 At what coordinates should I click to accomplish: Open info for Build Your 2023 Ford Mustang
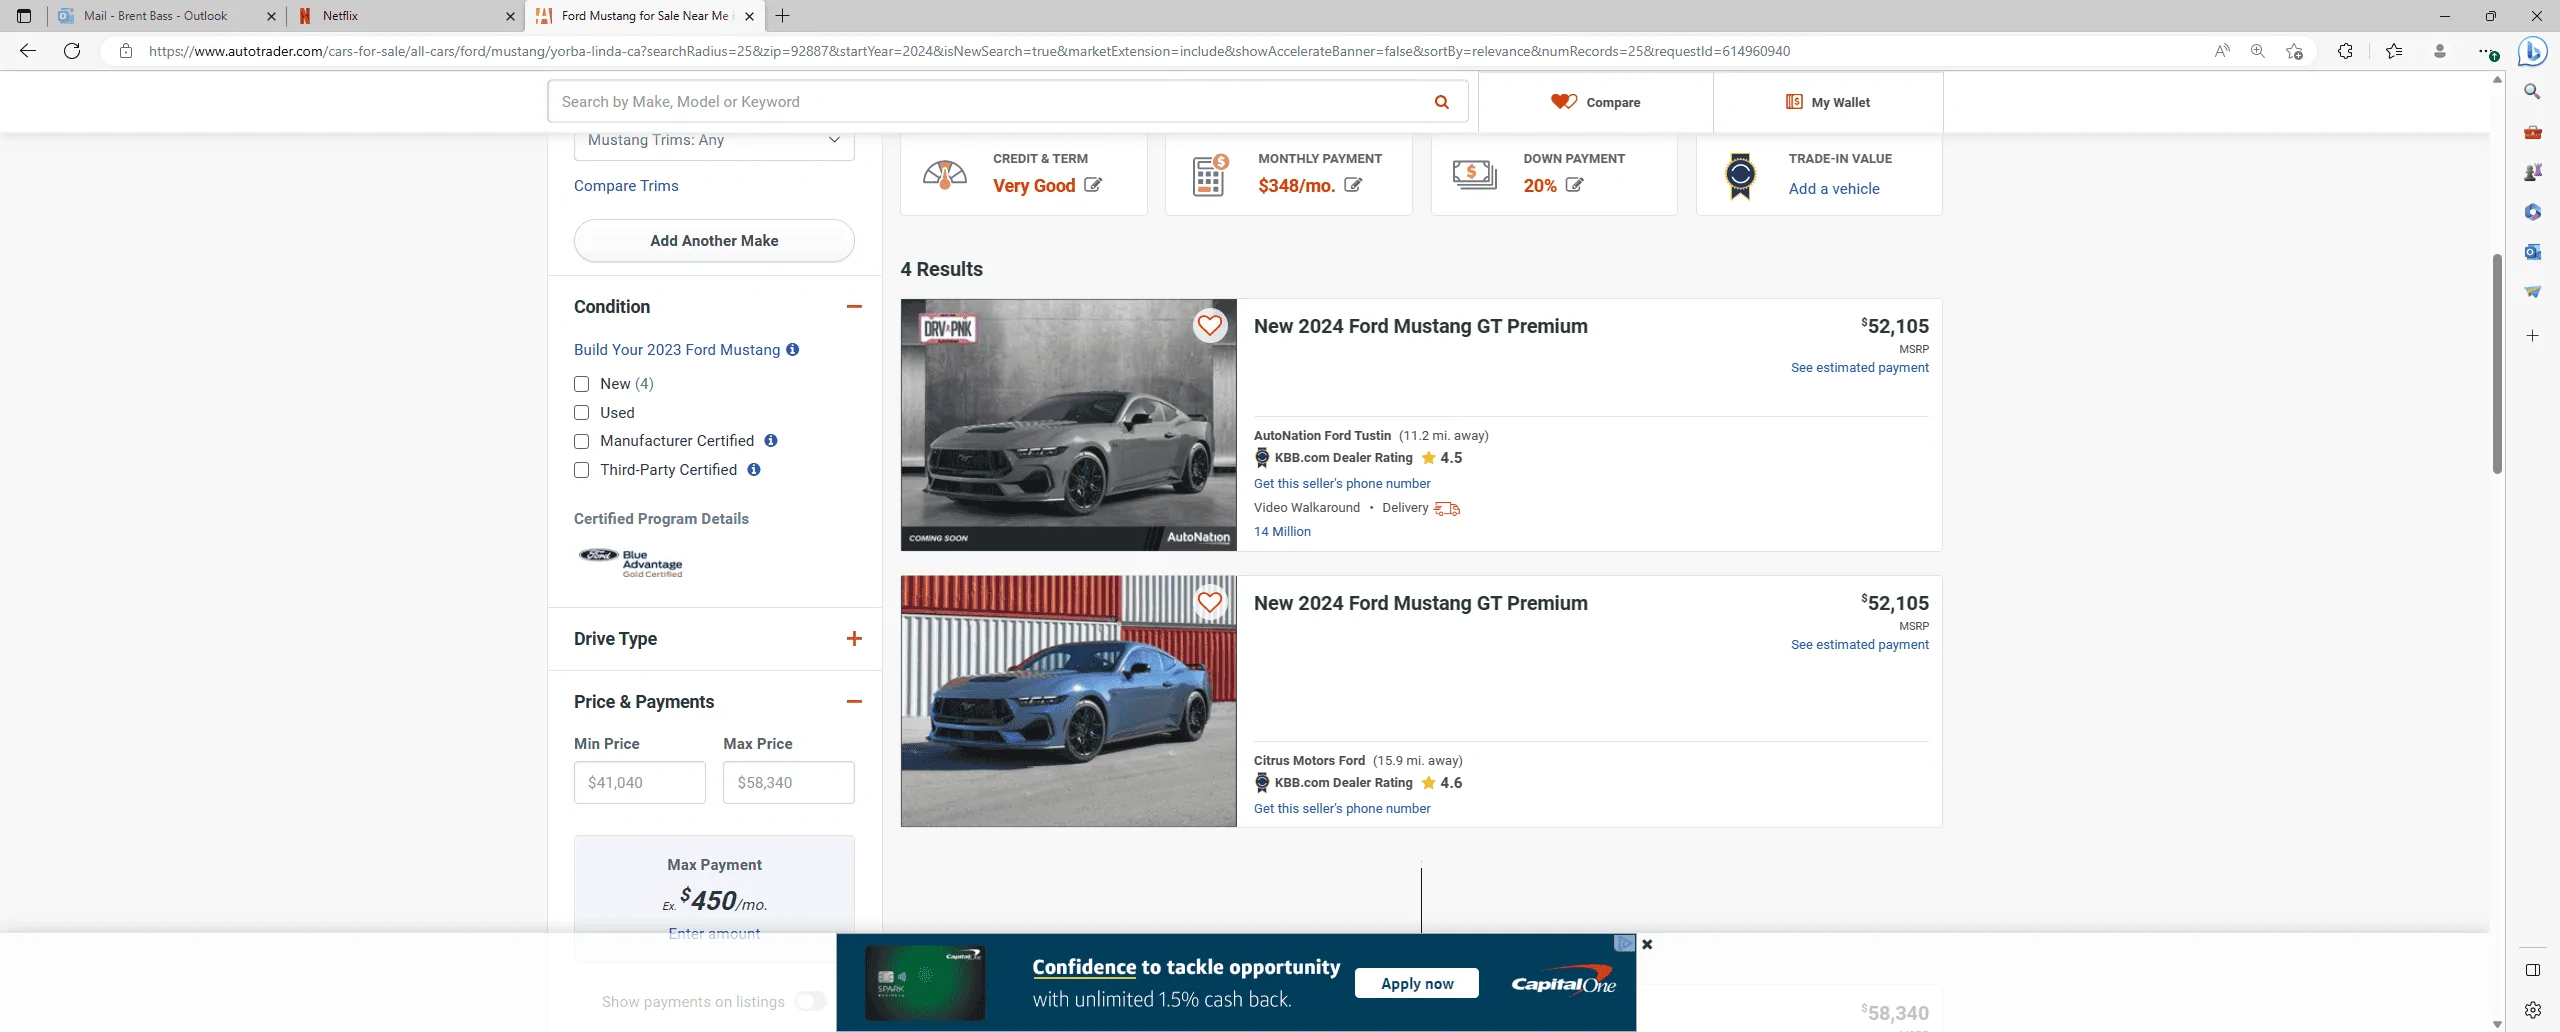(x=793, y=350)
